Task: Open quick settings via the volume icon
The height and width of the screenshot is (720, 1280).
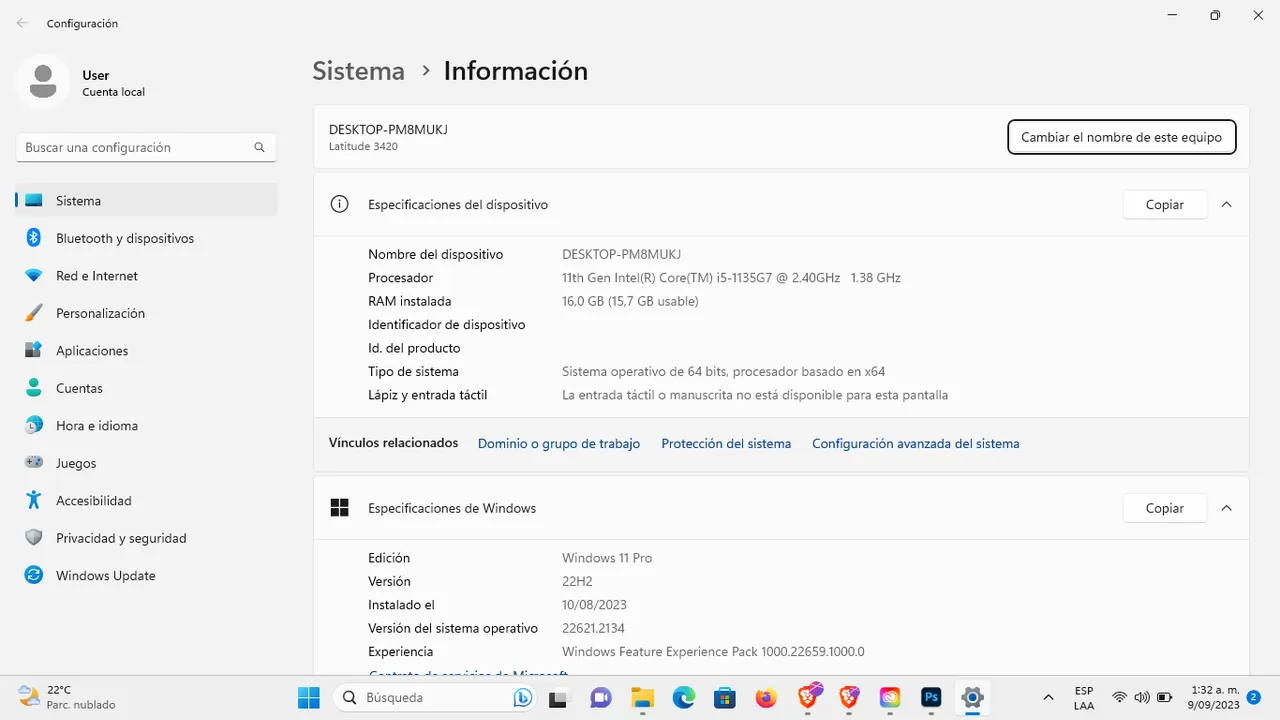Action: (x=1142, y=697)
